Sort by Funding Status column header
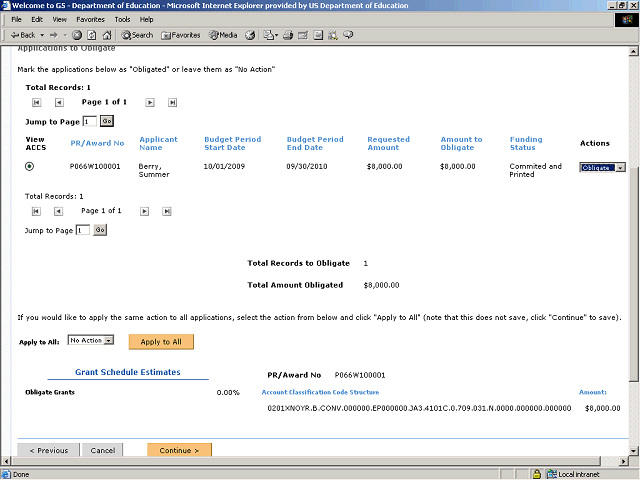 coord(526,143)
